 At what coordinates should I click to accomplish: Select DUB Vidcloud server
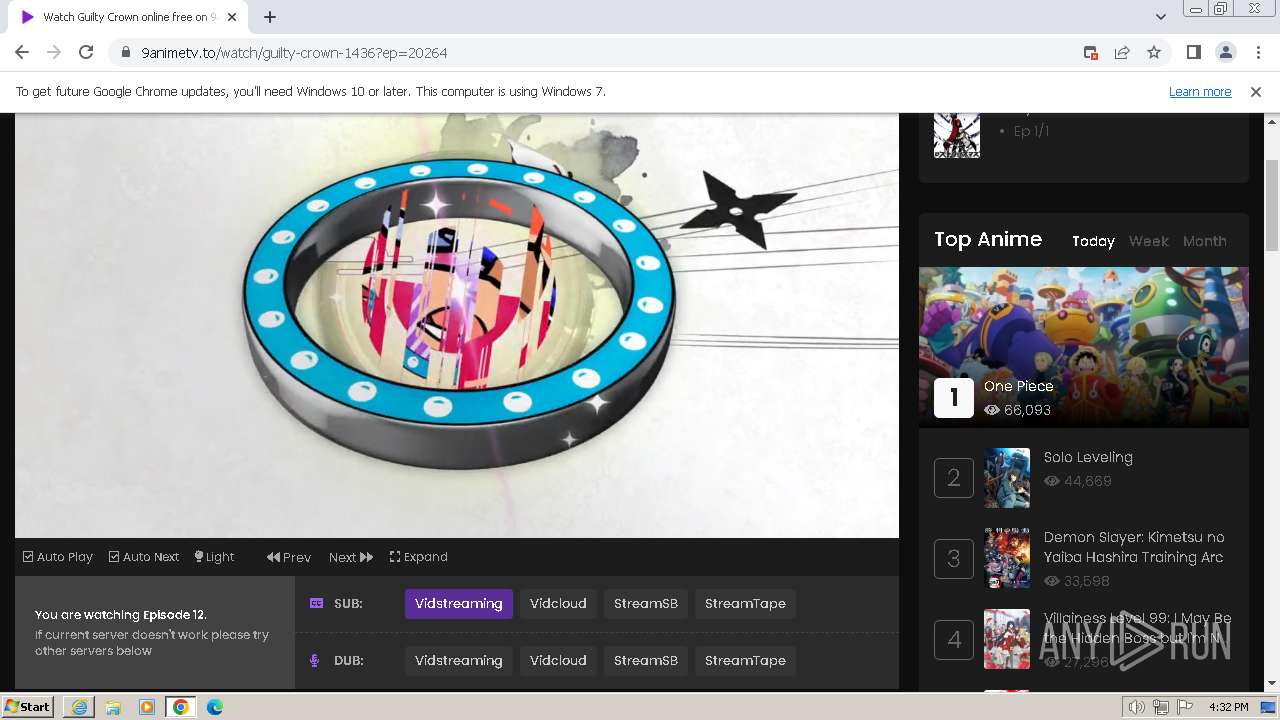[x=558, y=661]
